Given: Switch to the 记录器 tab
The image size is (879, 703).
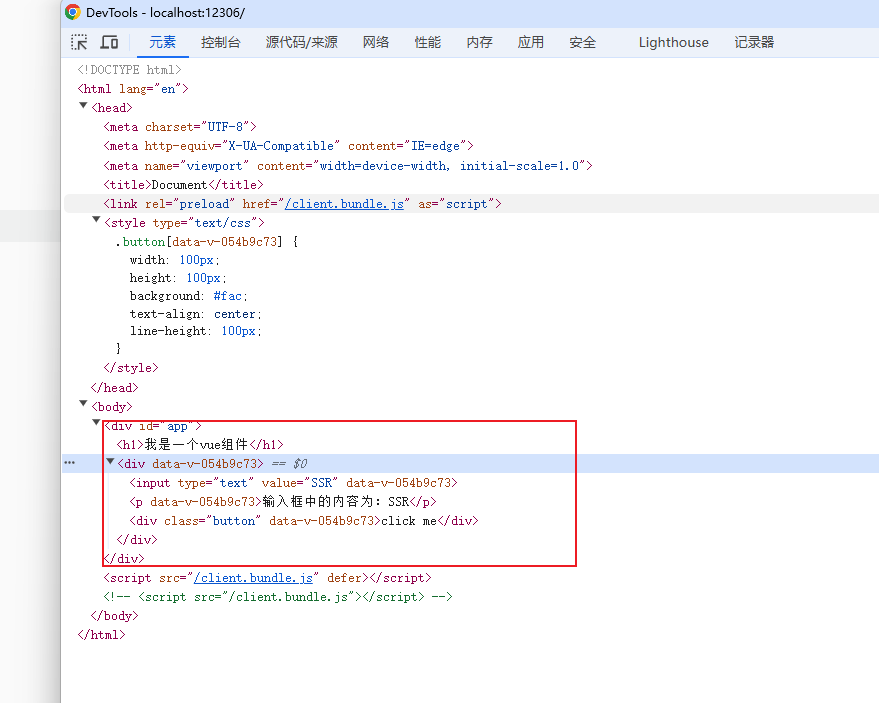Looking at the screenshot, I should point(754,42).
